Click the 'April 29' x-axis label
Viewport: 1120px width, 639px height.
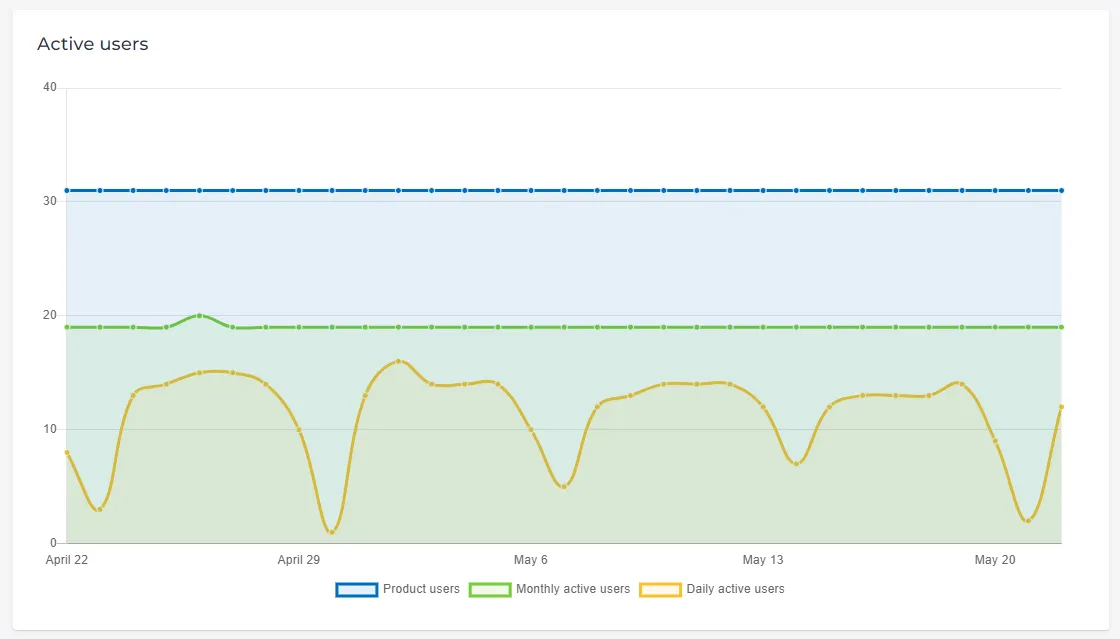(x=299, y=560)
